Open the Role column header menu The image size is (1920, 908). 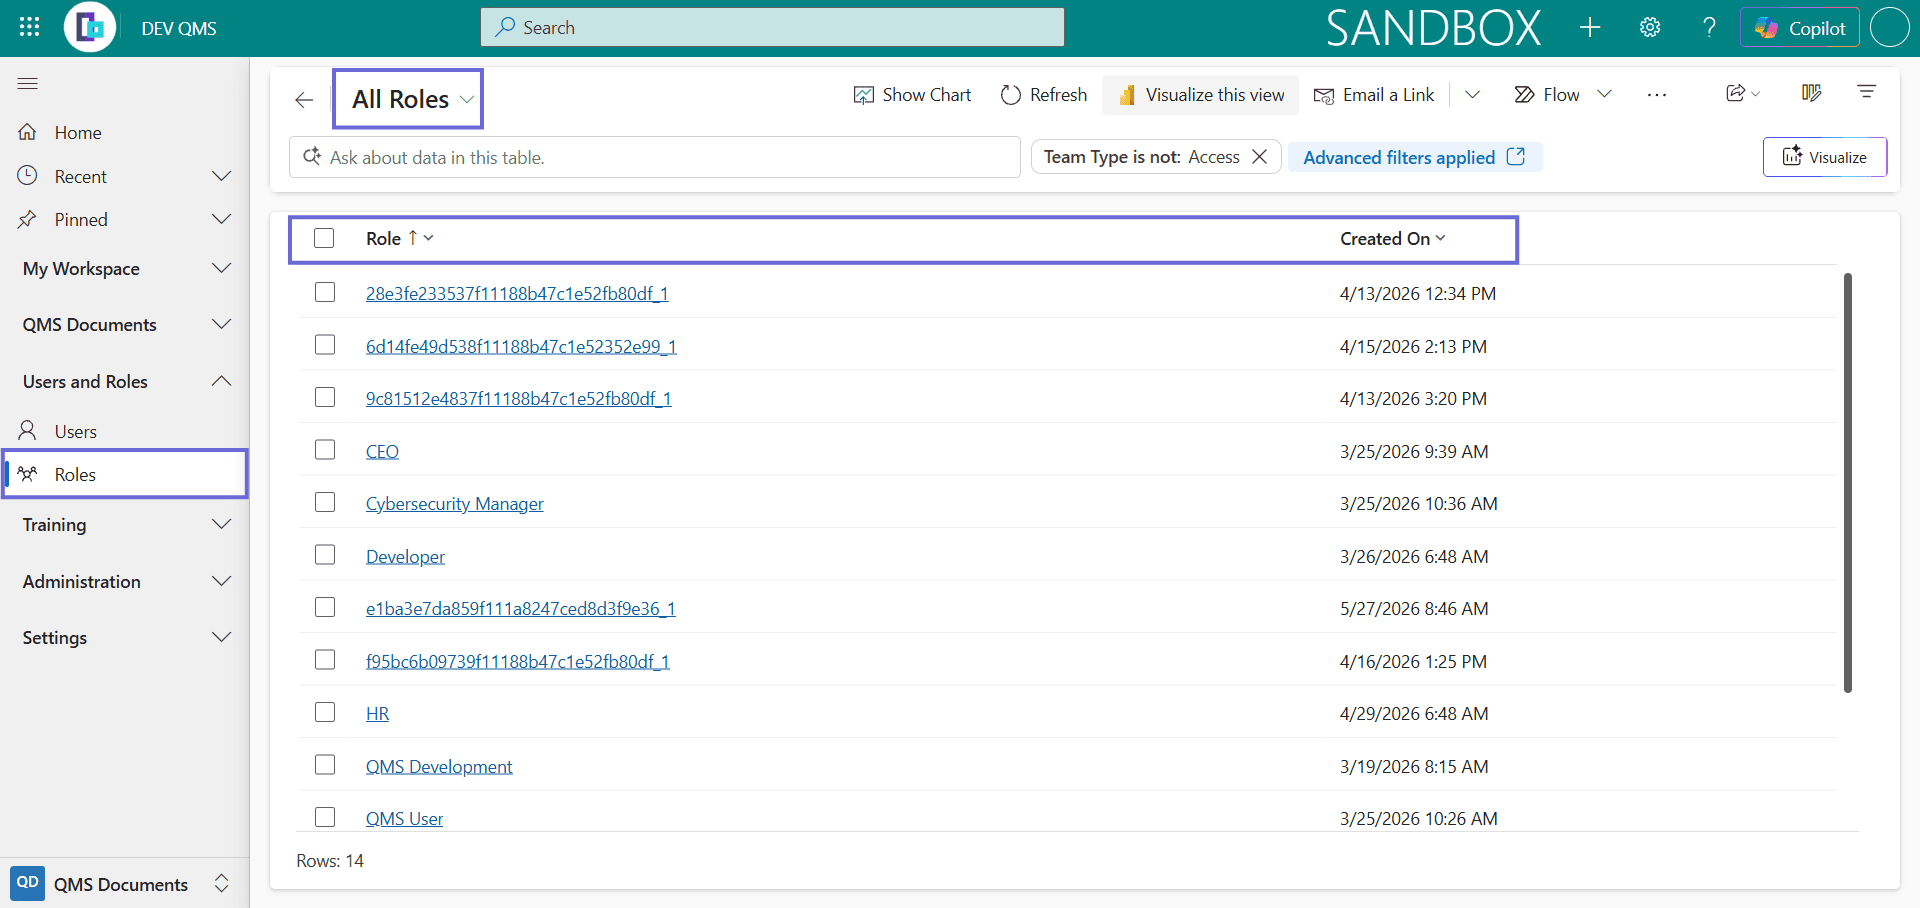400,238
